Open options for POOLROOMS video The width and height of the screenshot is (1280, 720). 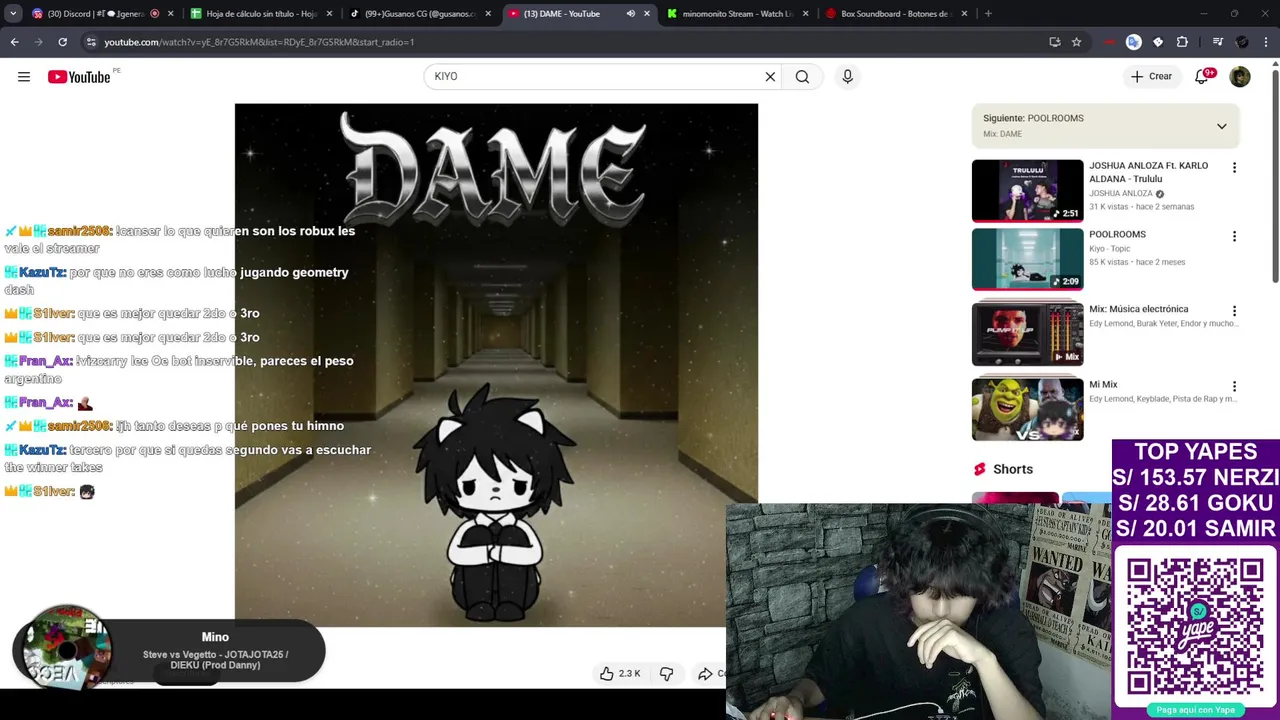click(1234, 237)
